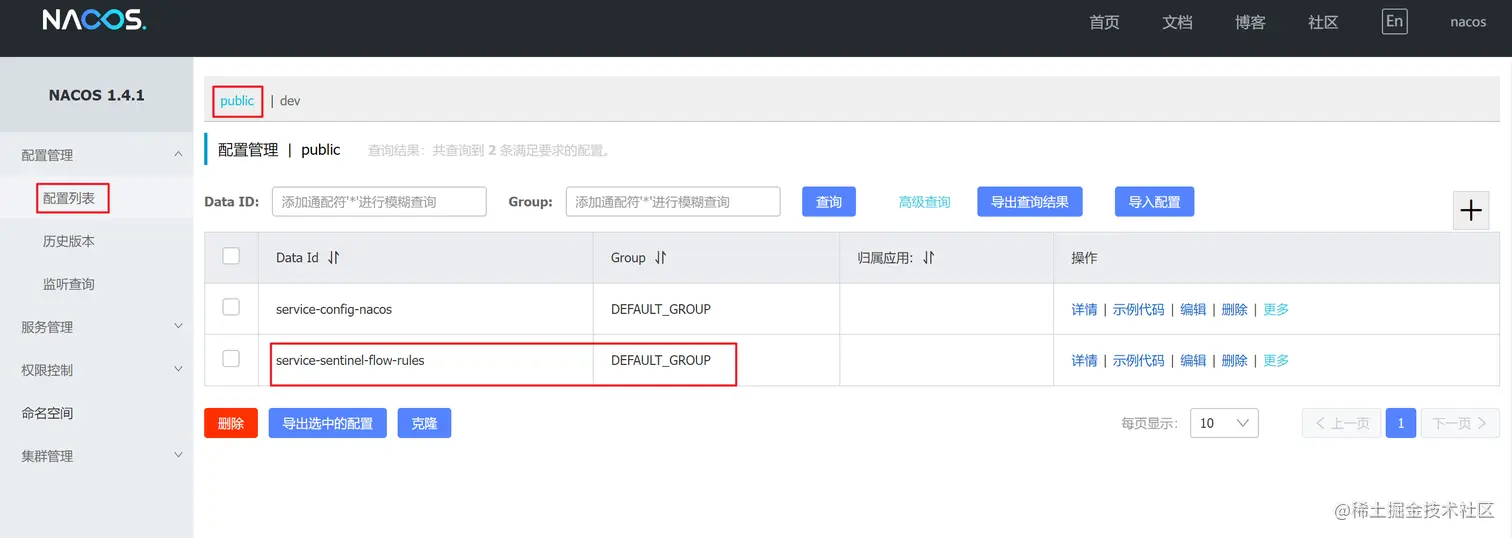Click 导入配置 button
The image size is (1512, 538).
click(x=1154, y=202)
